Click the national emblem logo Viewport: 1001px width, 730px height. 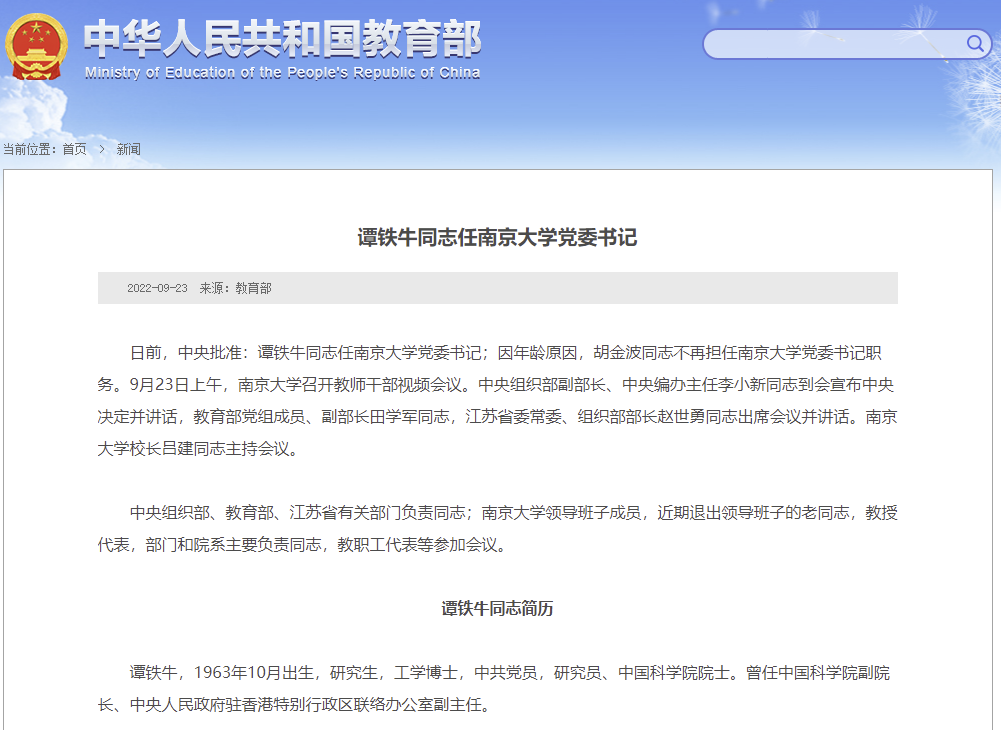36,47
